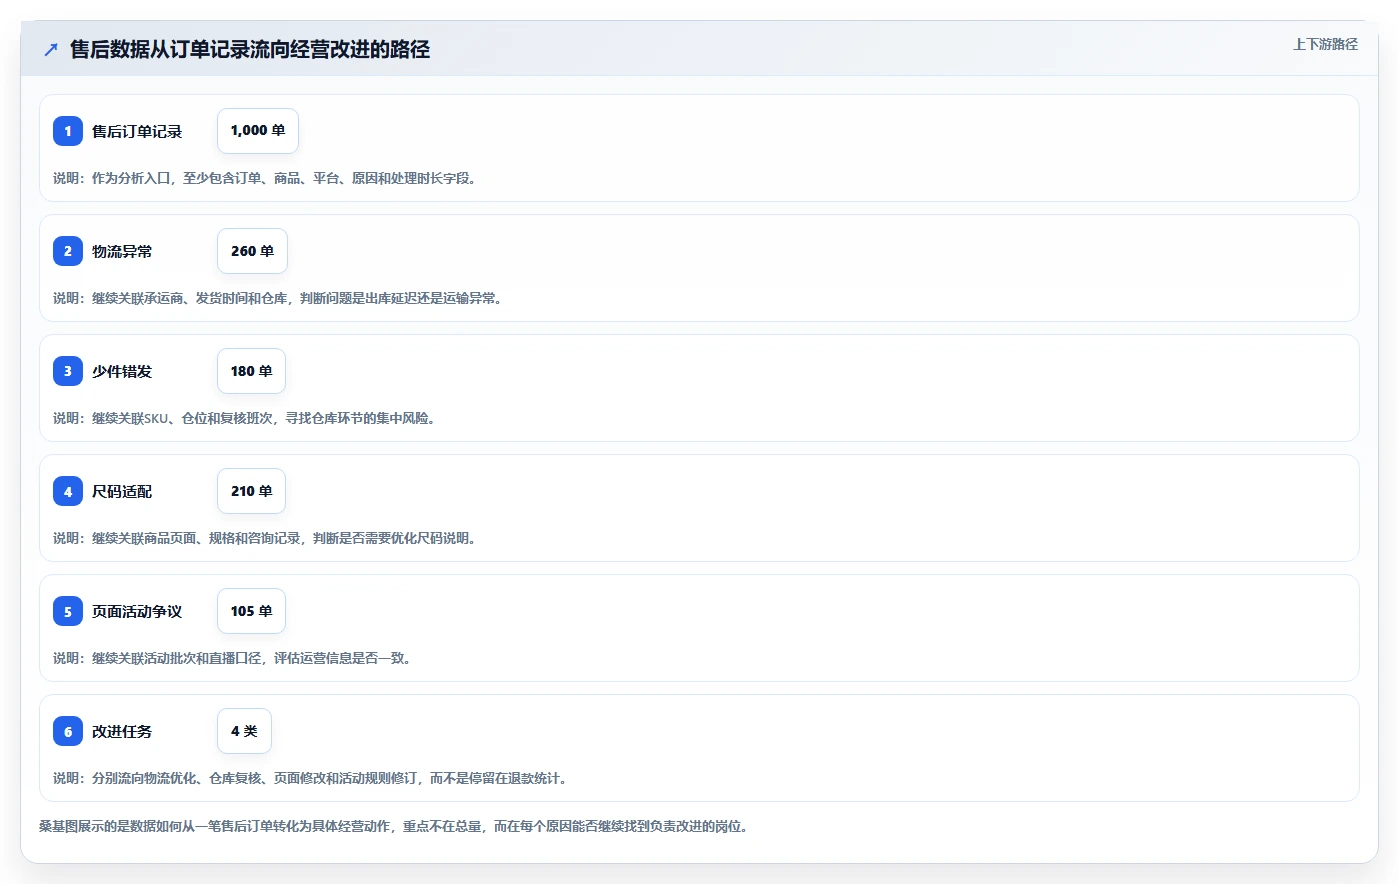1399x884 pixels.
Task: Click step number badge 4
Action: tap(68, 491)
